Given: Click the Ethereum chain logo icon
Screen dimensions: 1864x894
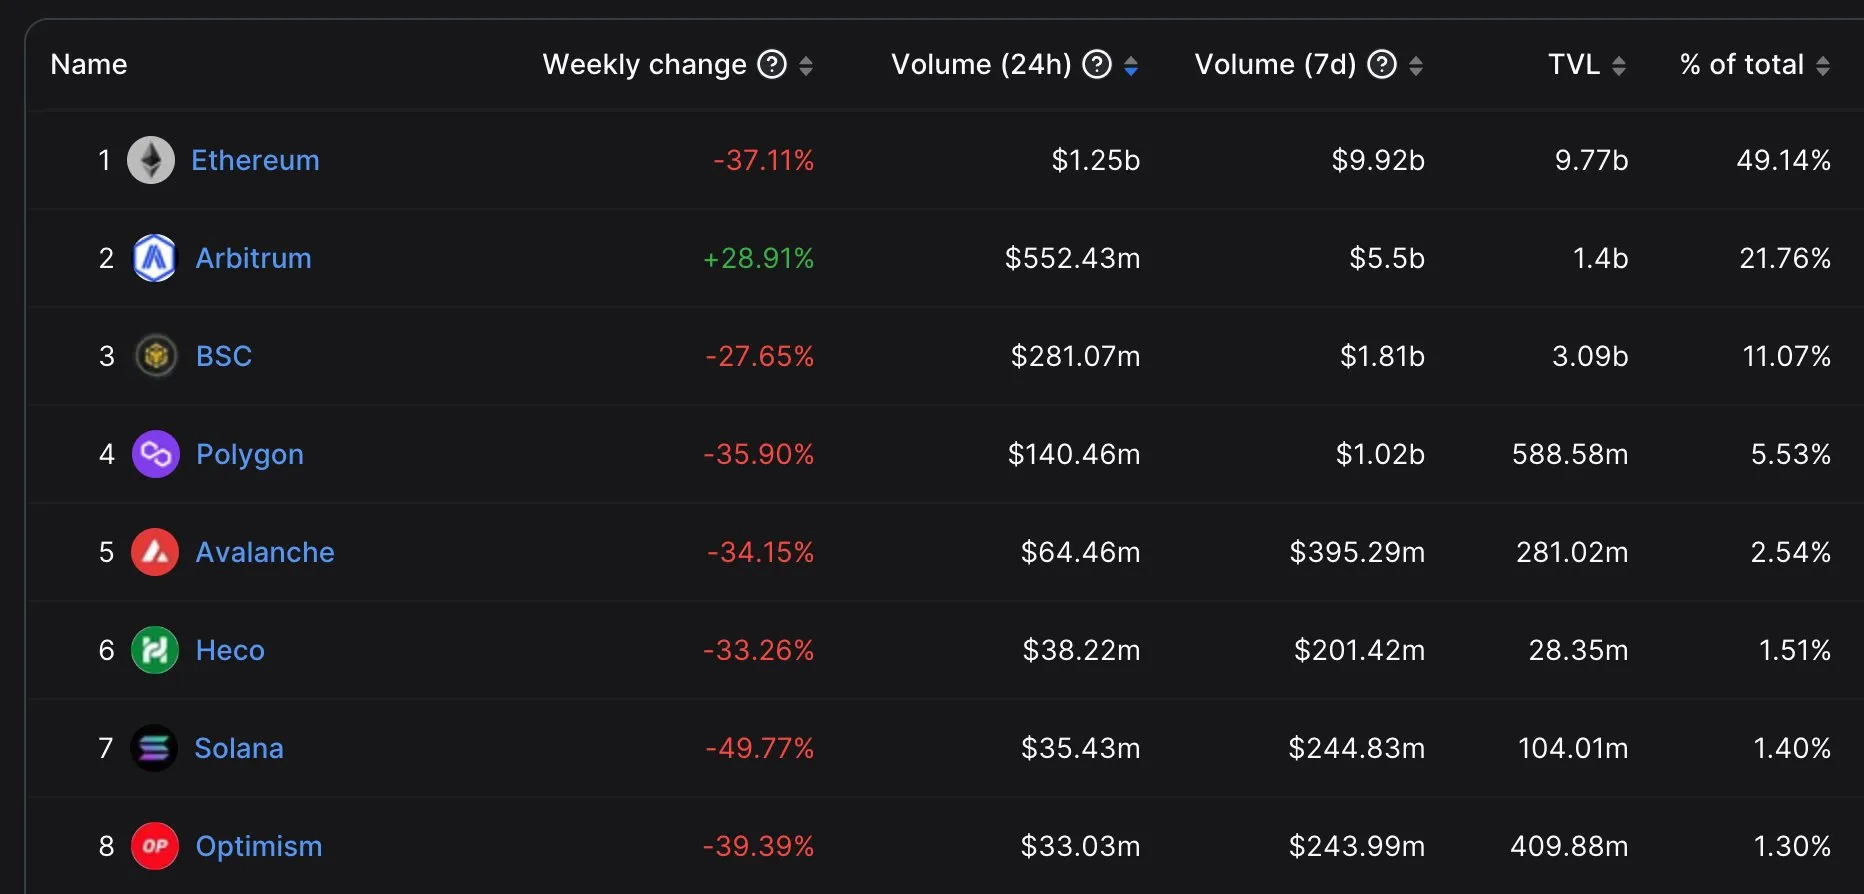Looking at the screenshot, I should coord(151,160).
